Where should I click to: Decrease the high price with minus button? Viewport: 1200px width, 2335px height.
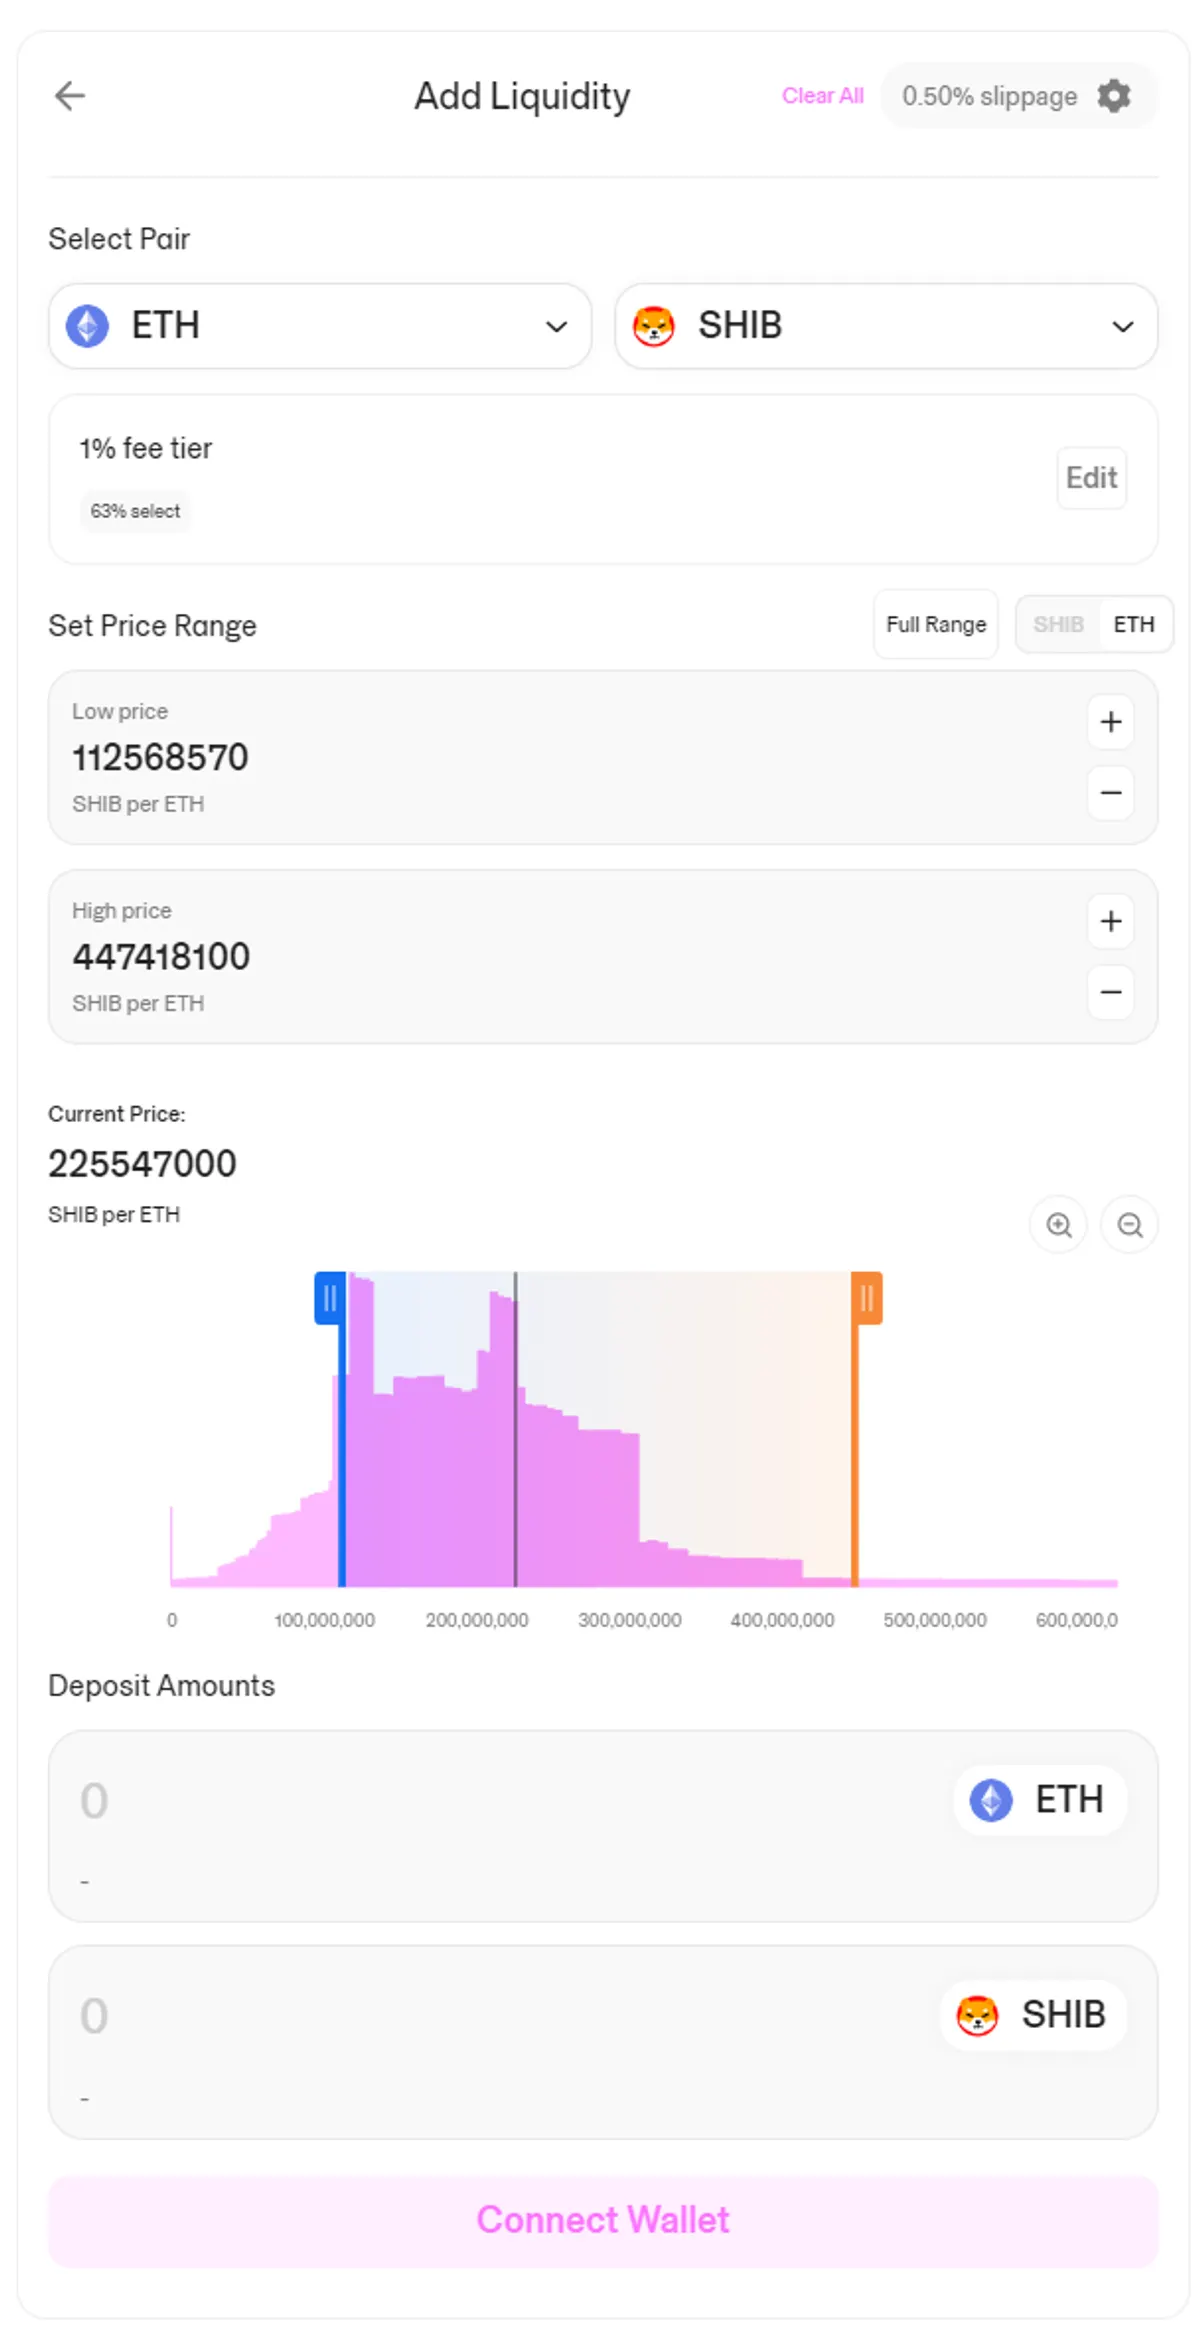point(1111,992)
